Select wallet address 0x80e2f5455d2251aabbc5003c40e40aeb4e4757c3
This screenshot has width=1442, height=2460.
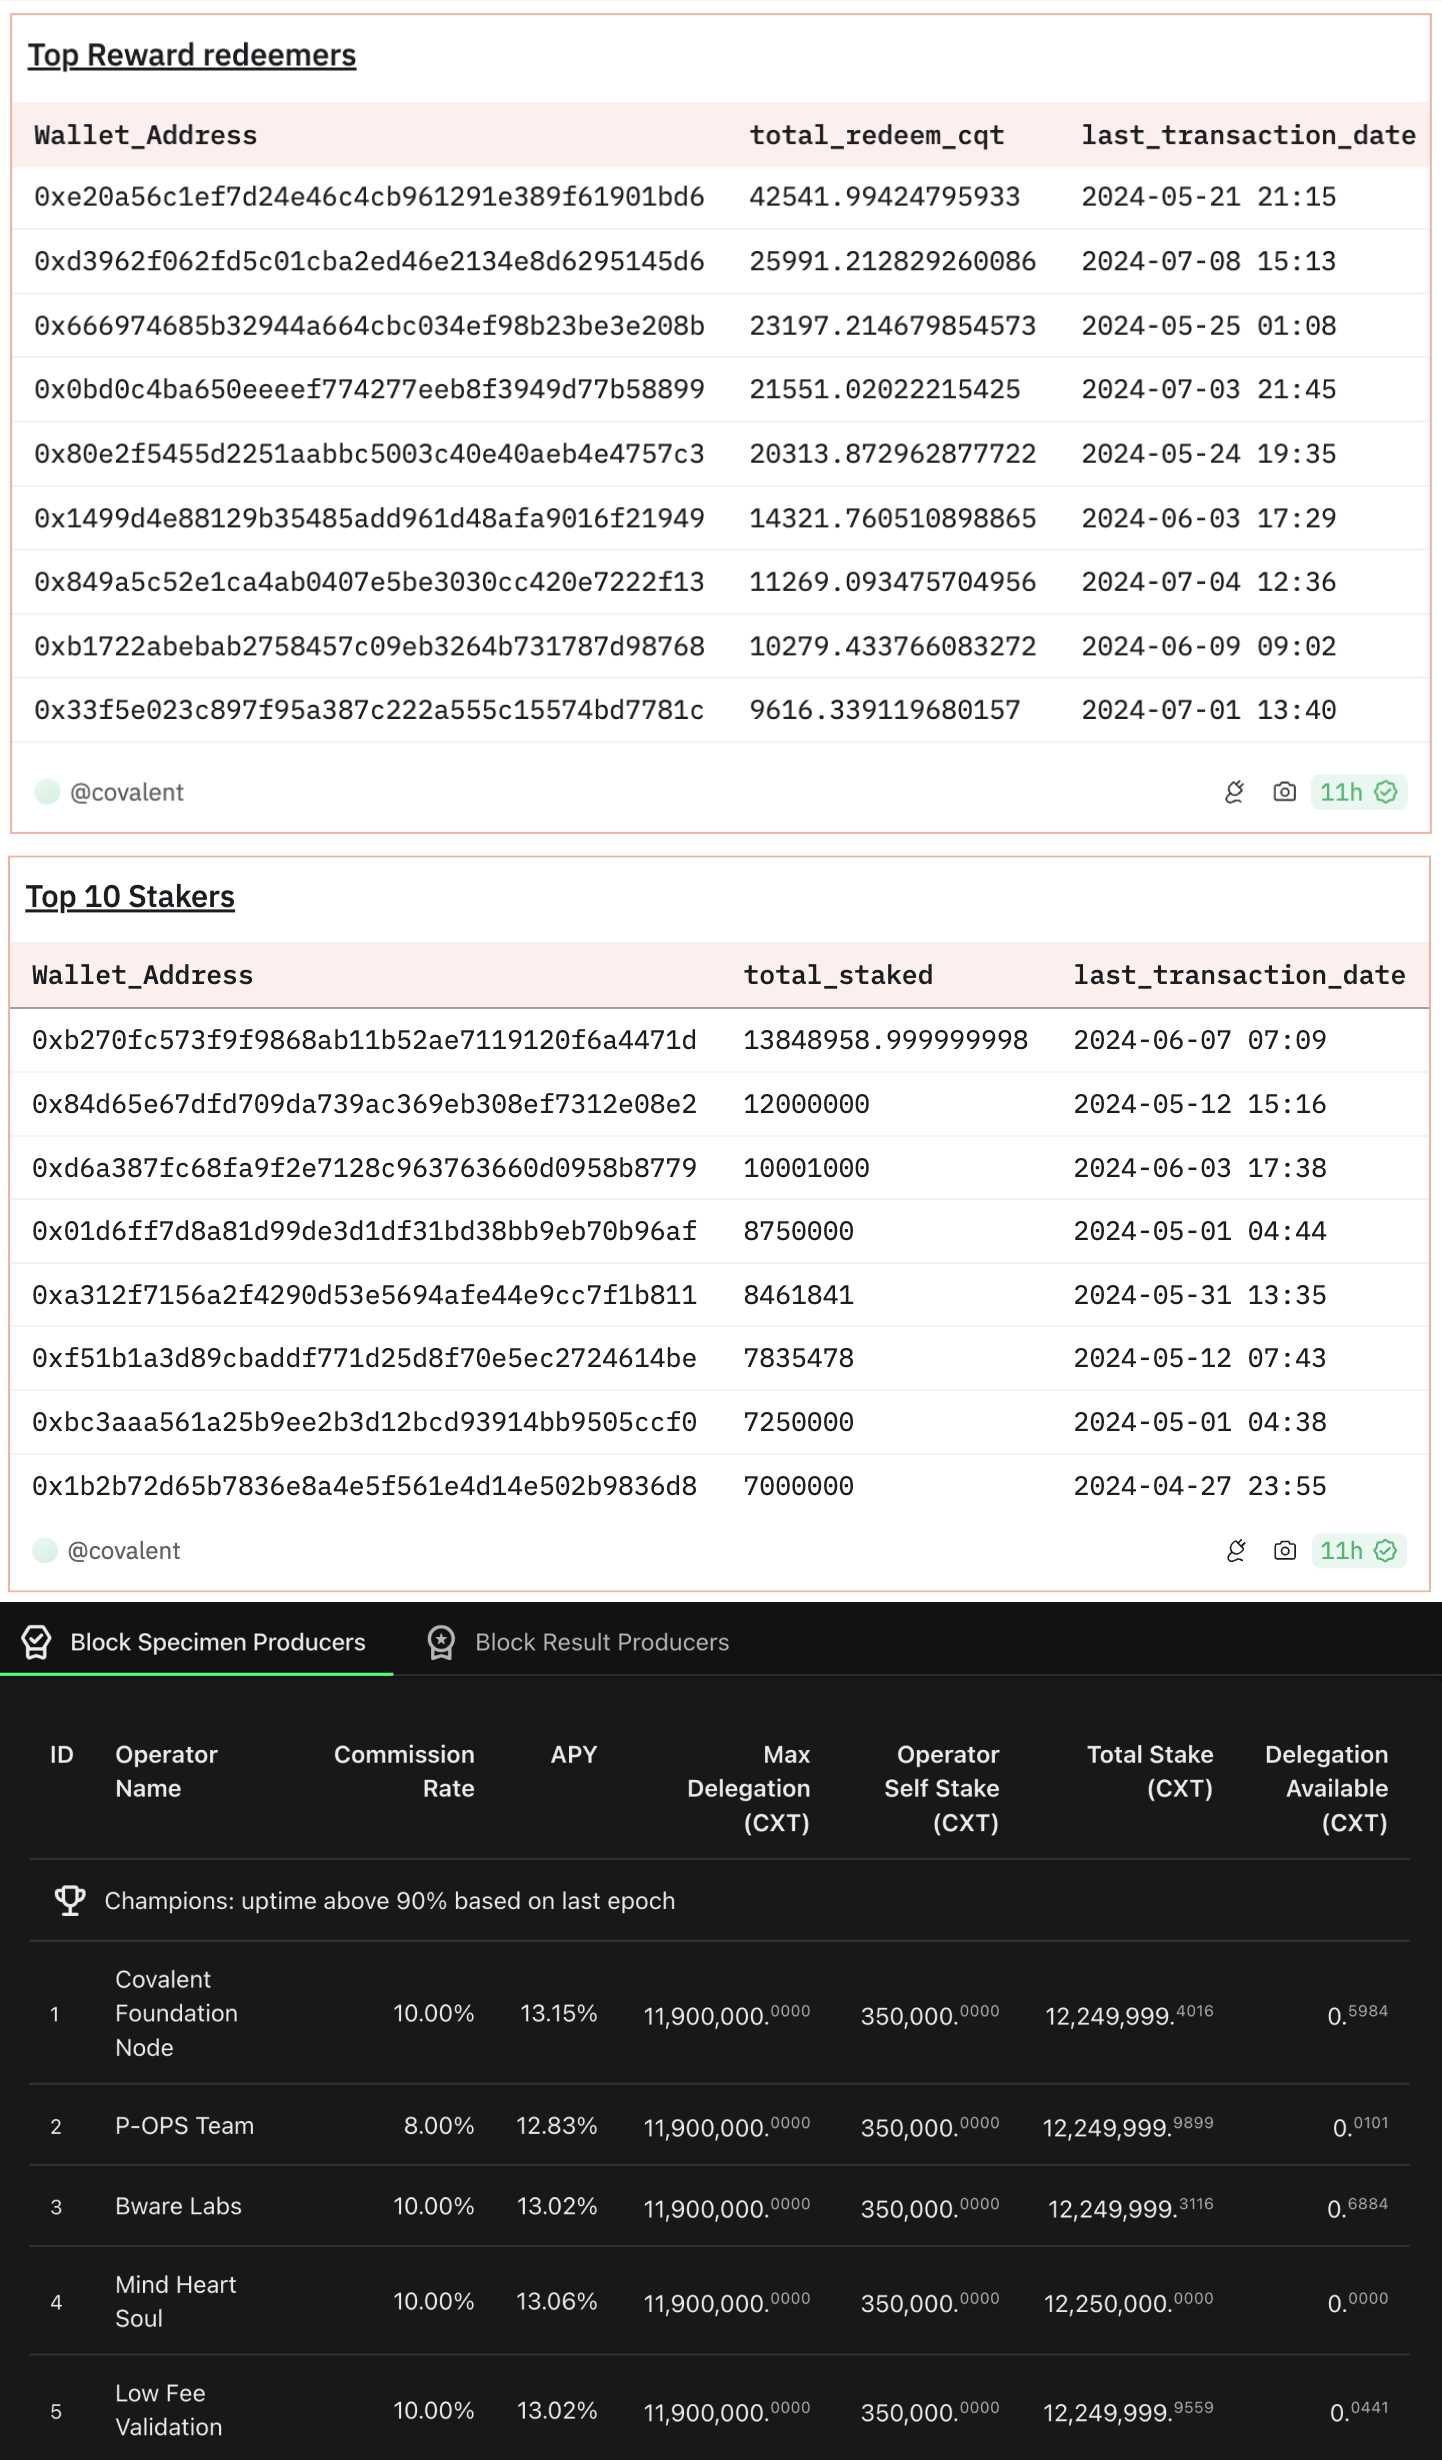click(x=369, y=454)
